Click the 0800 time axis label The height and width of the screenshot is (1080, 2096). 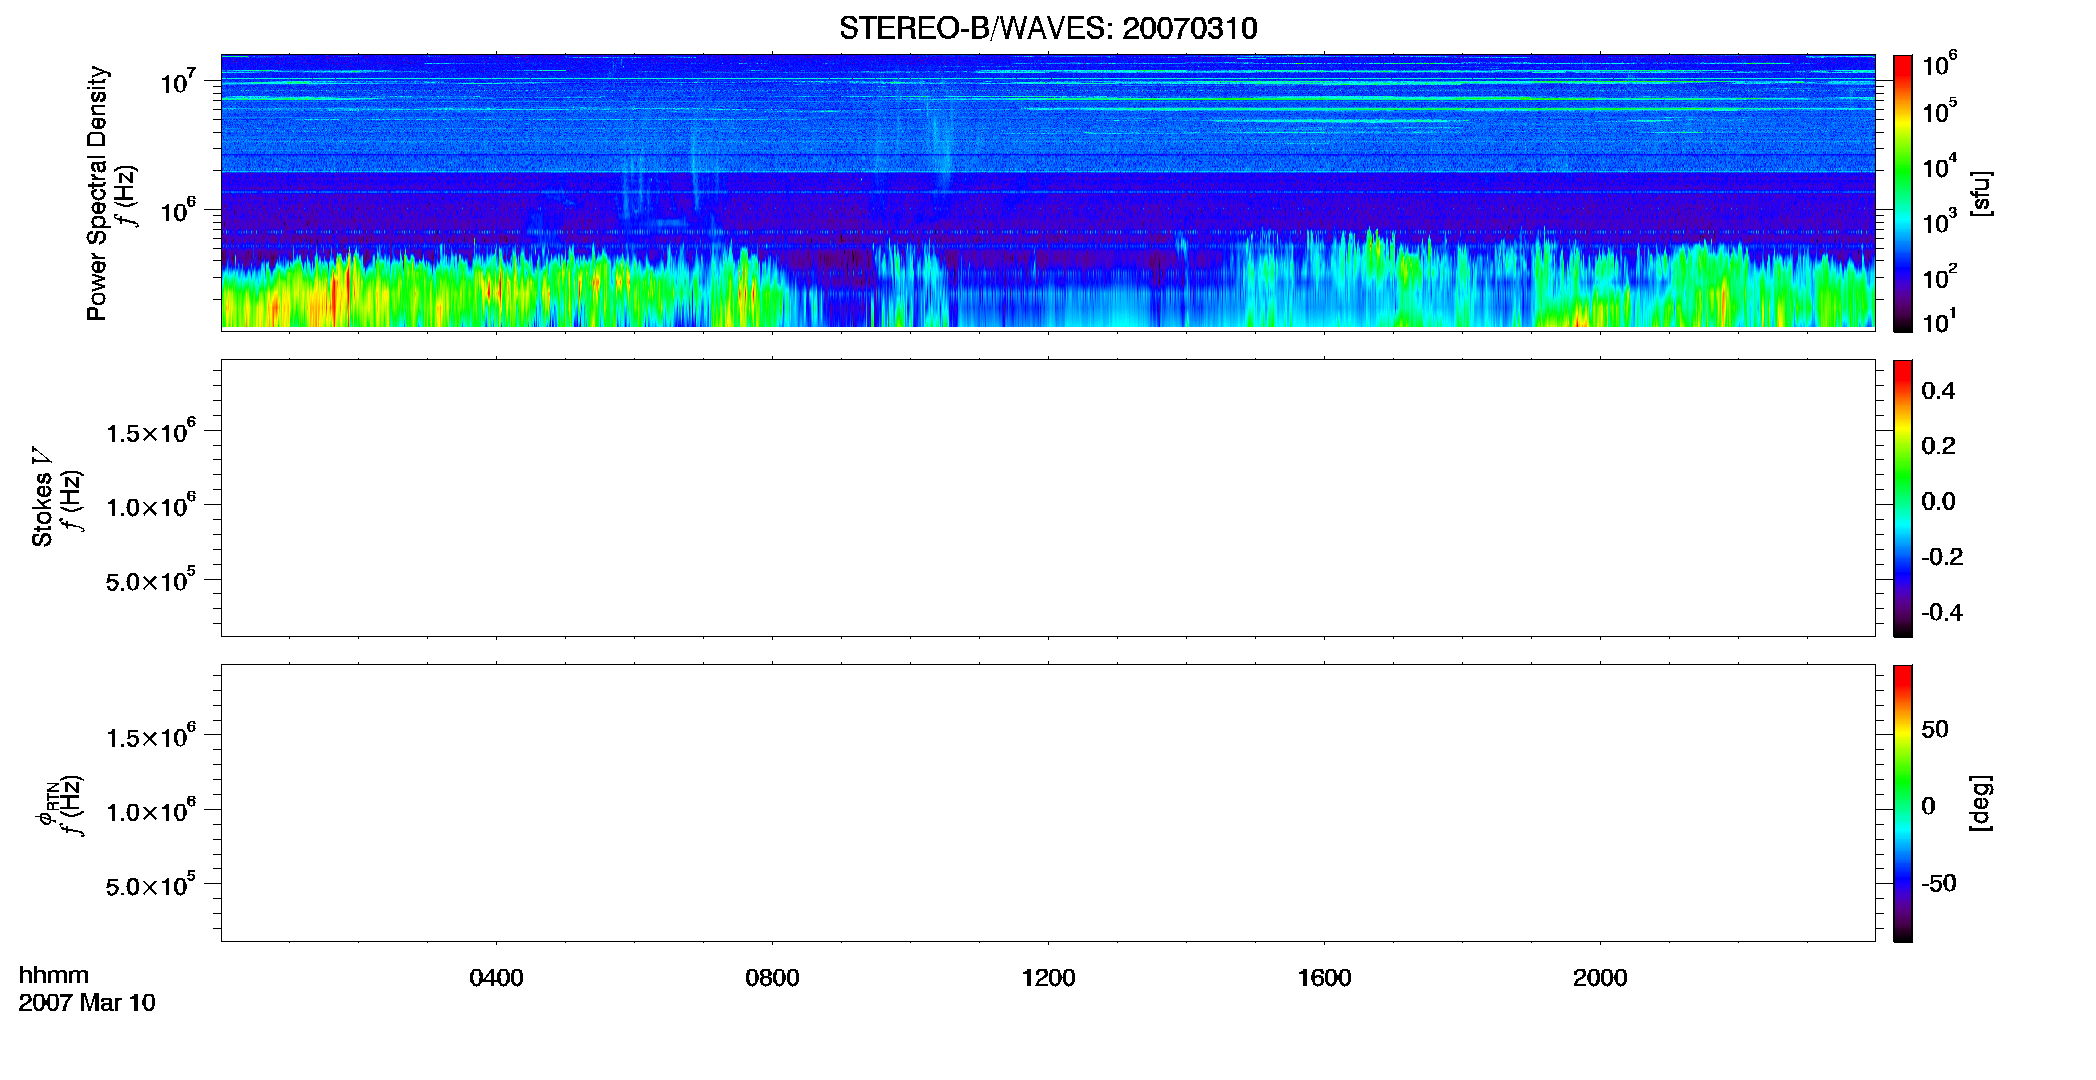772,978
